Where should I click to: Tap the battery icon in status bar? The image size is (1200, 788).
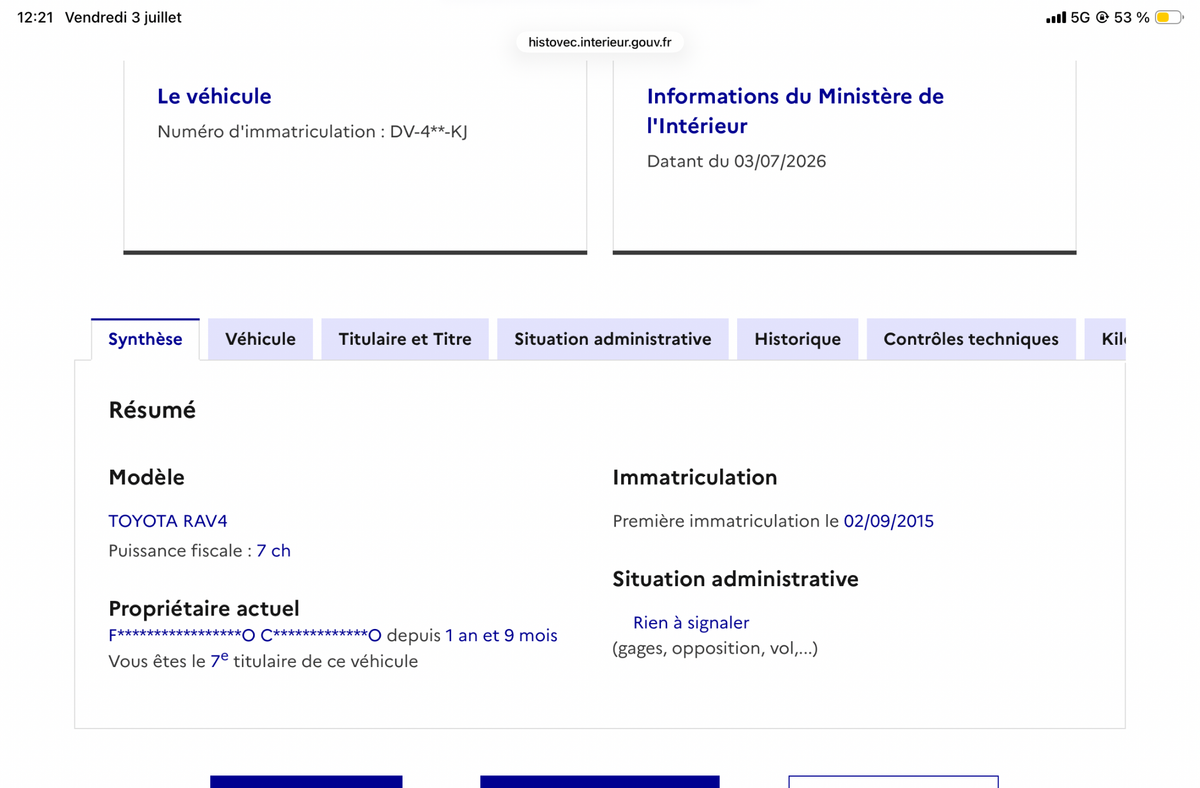click(x=1168, y=17)
